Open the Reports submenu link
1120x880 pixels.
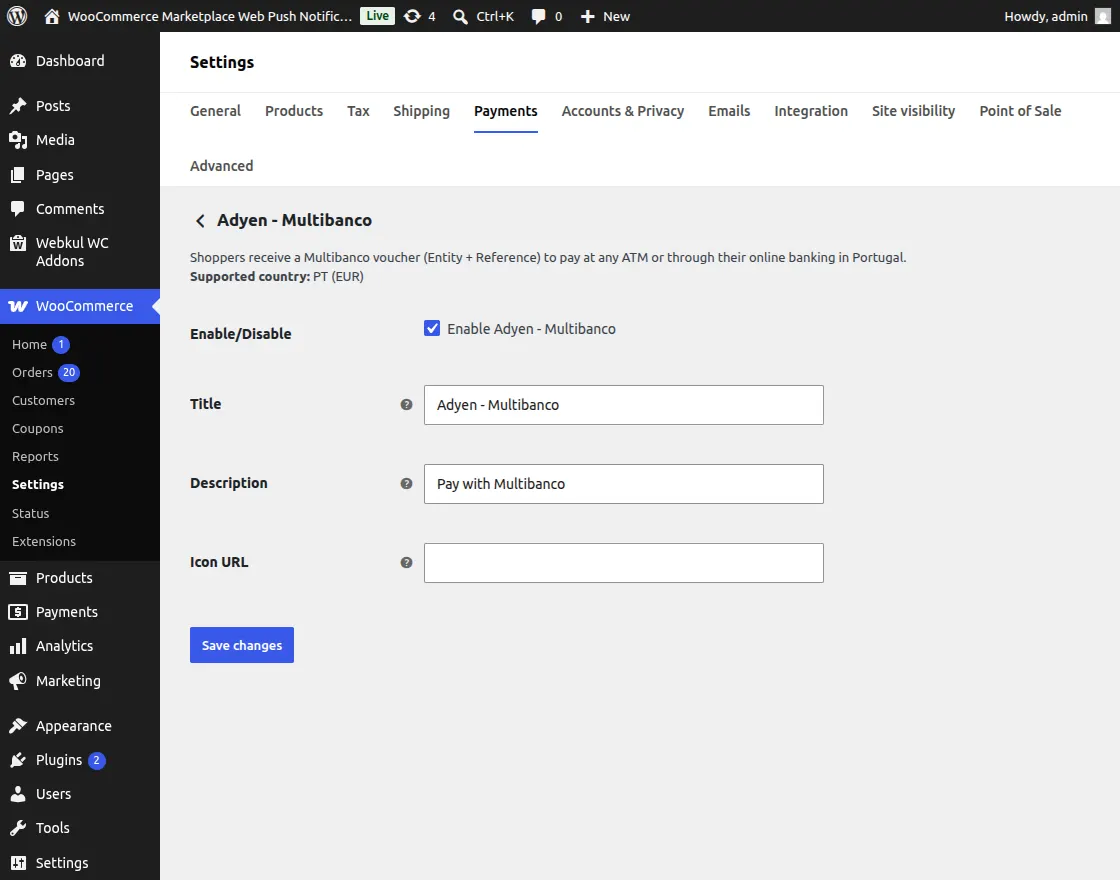[35, 456]
